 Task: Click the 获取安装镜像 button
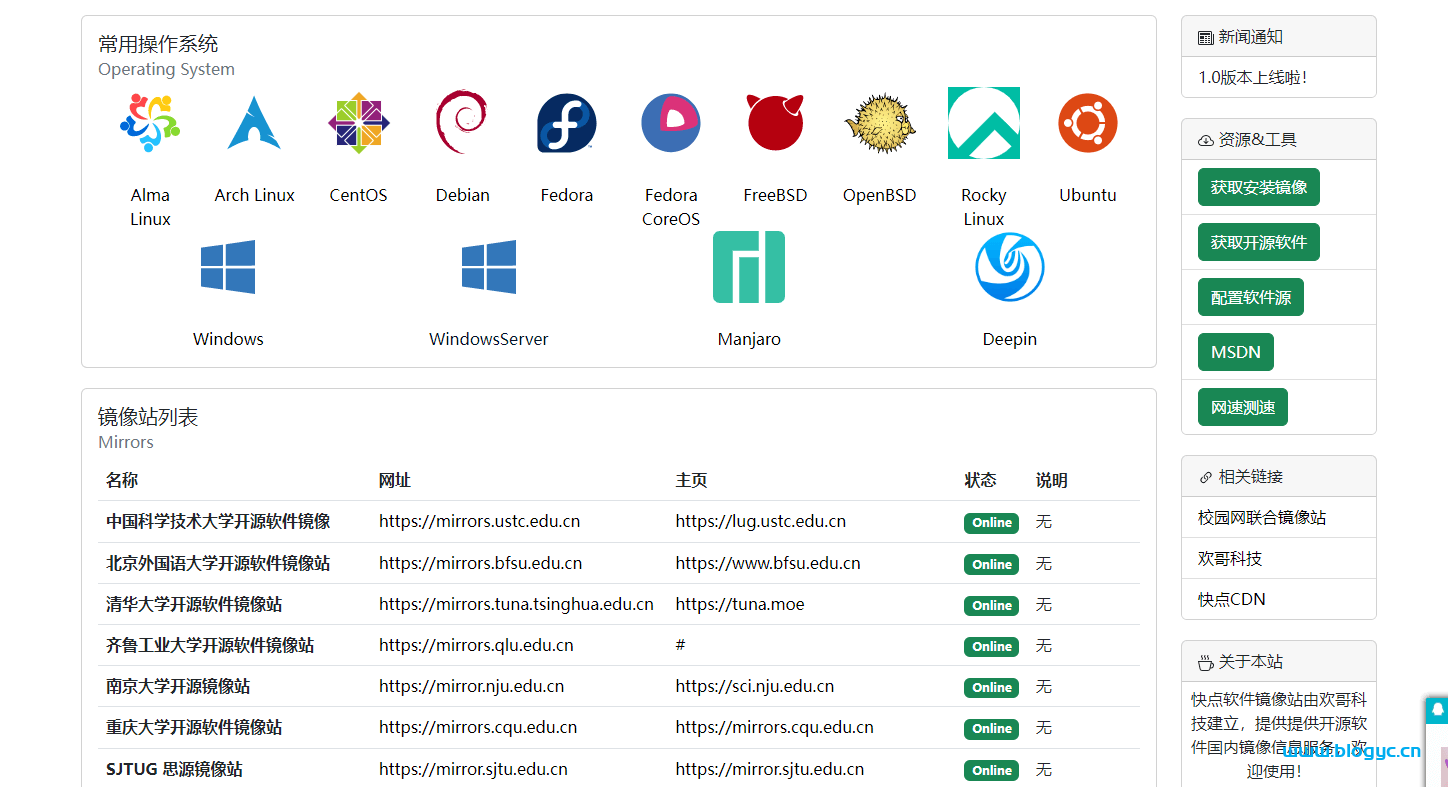point(1259,187)
